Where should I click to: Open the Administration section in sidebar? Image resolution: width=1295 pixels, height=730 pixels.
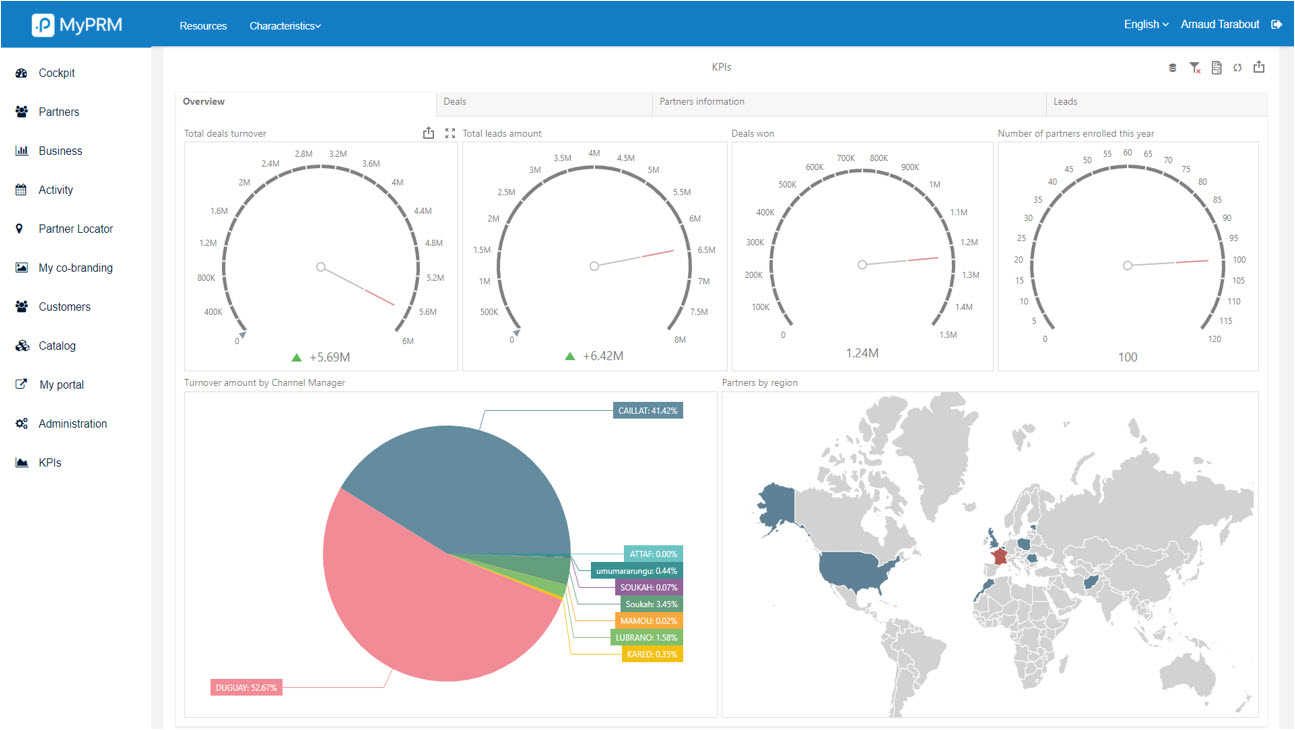tap(72, 424)
